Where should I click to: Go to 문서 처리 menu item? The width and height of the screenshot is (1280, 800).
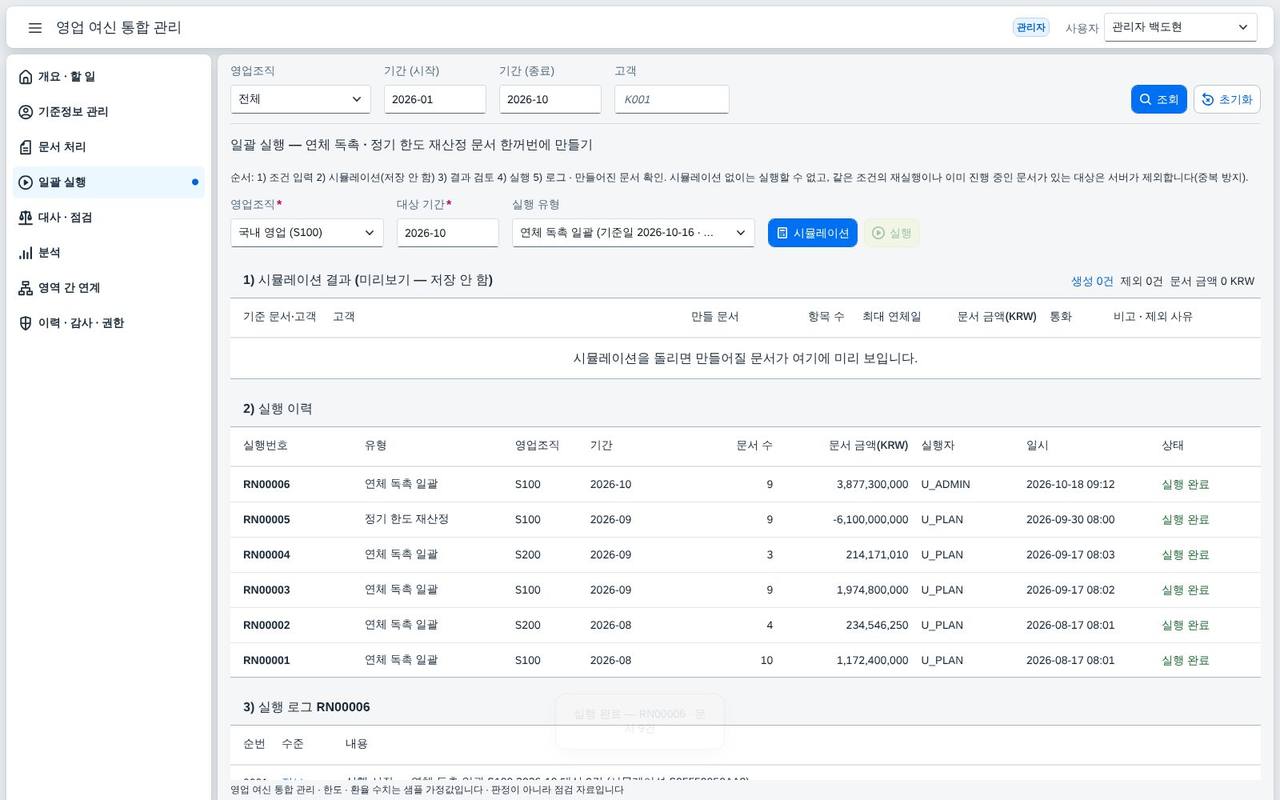[109, 147]
